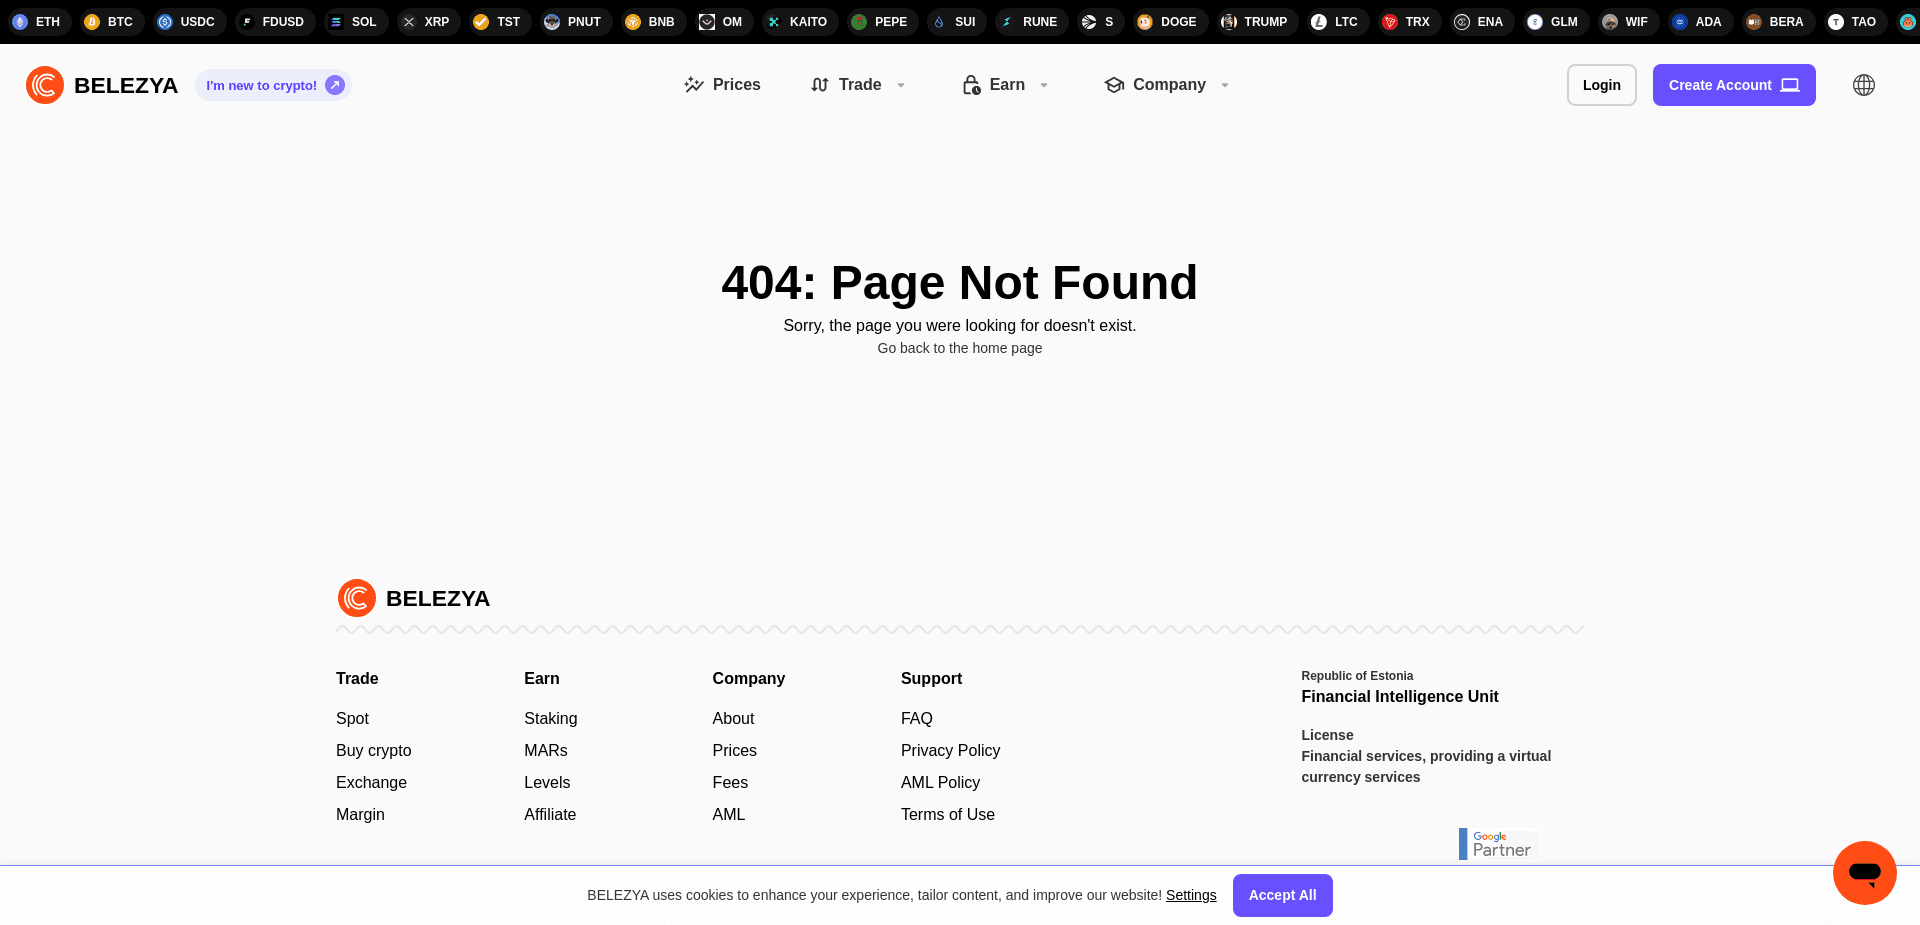
Task: Open the chat support bubble
Action: pyautogui.click(x=1864, y=873)
